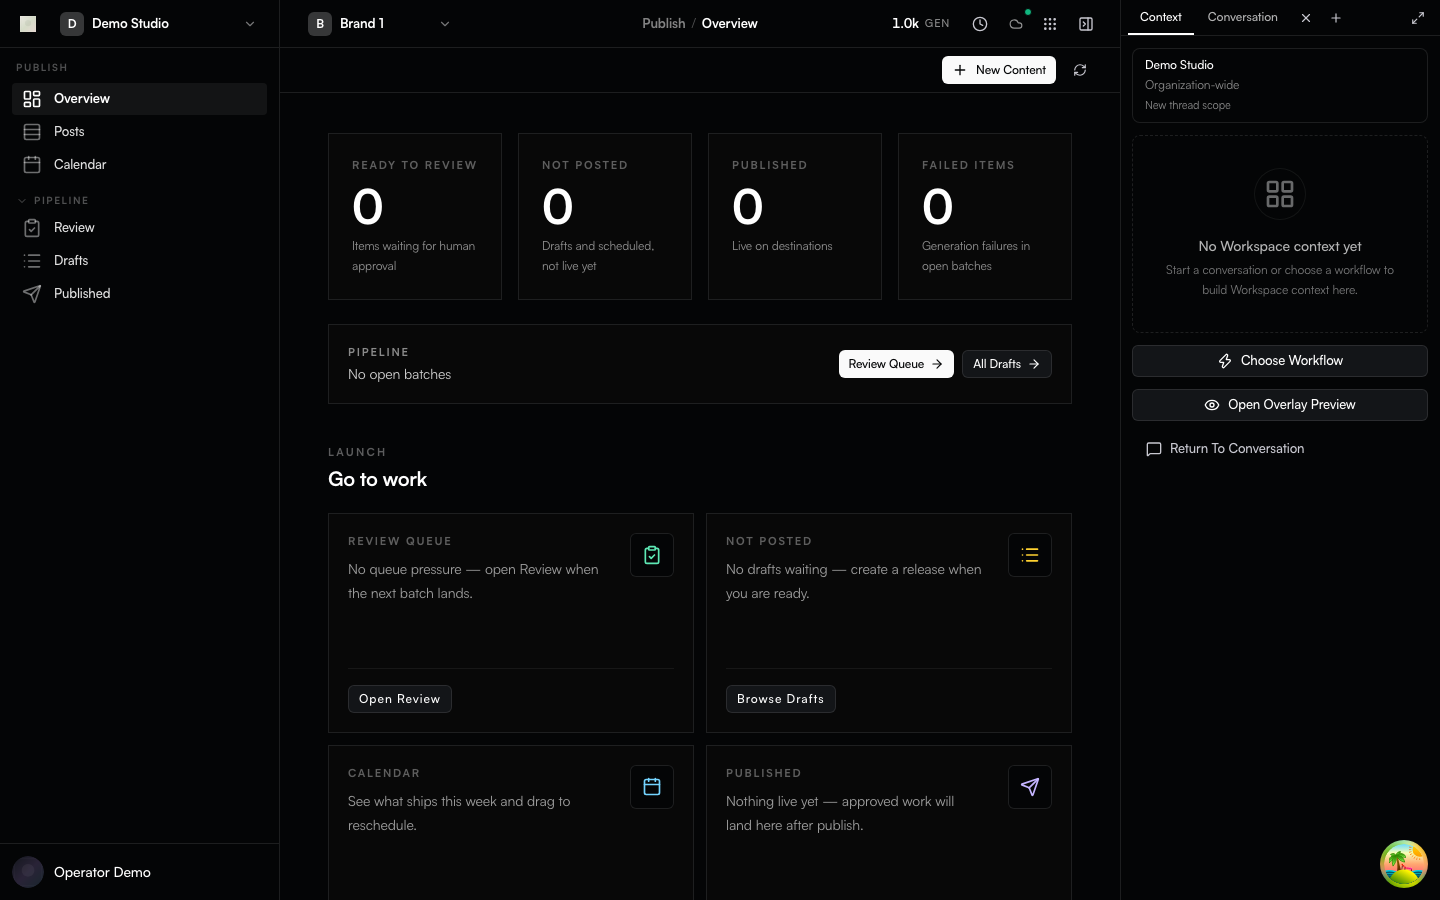Add a new thread tab

pos(1336,18)
